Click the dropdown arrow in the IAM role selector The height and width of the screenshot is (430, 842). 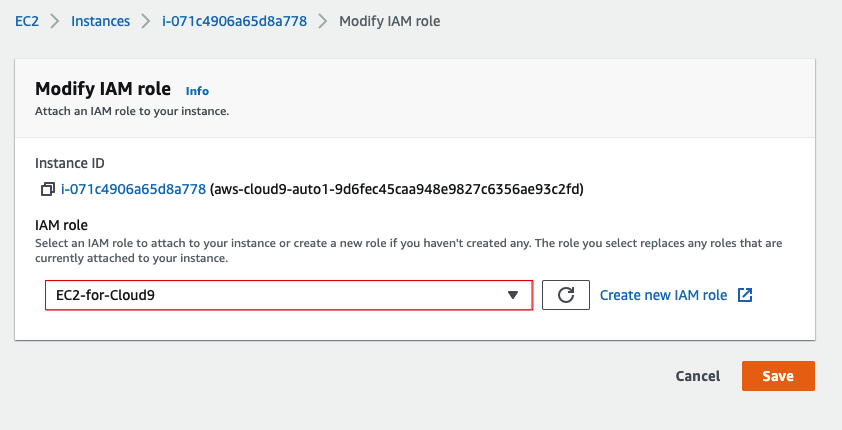coord(513,295)
